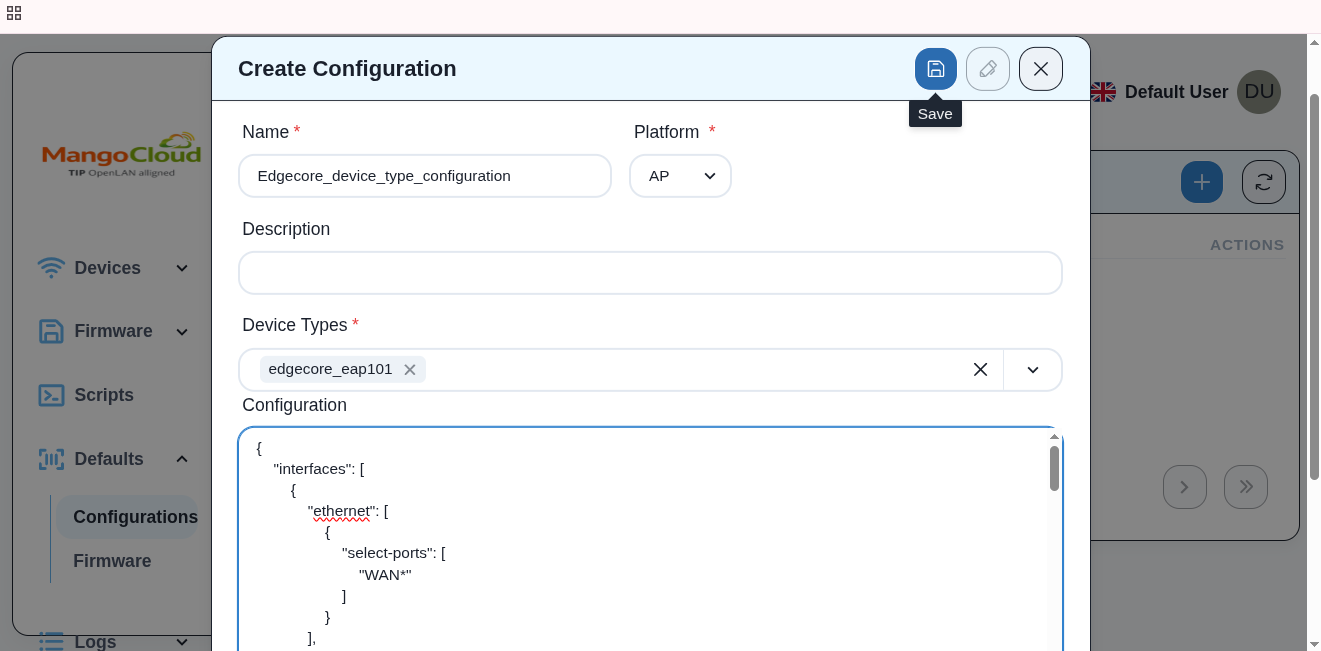Click the blue plus icon to add item

coord(1201,181)
